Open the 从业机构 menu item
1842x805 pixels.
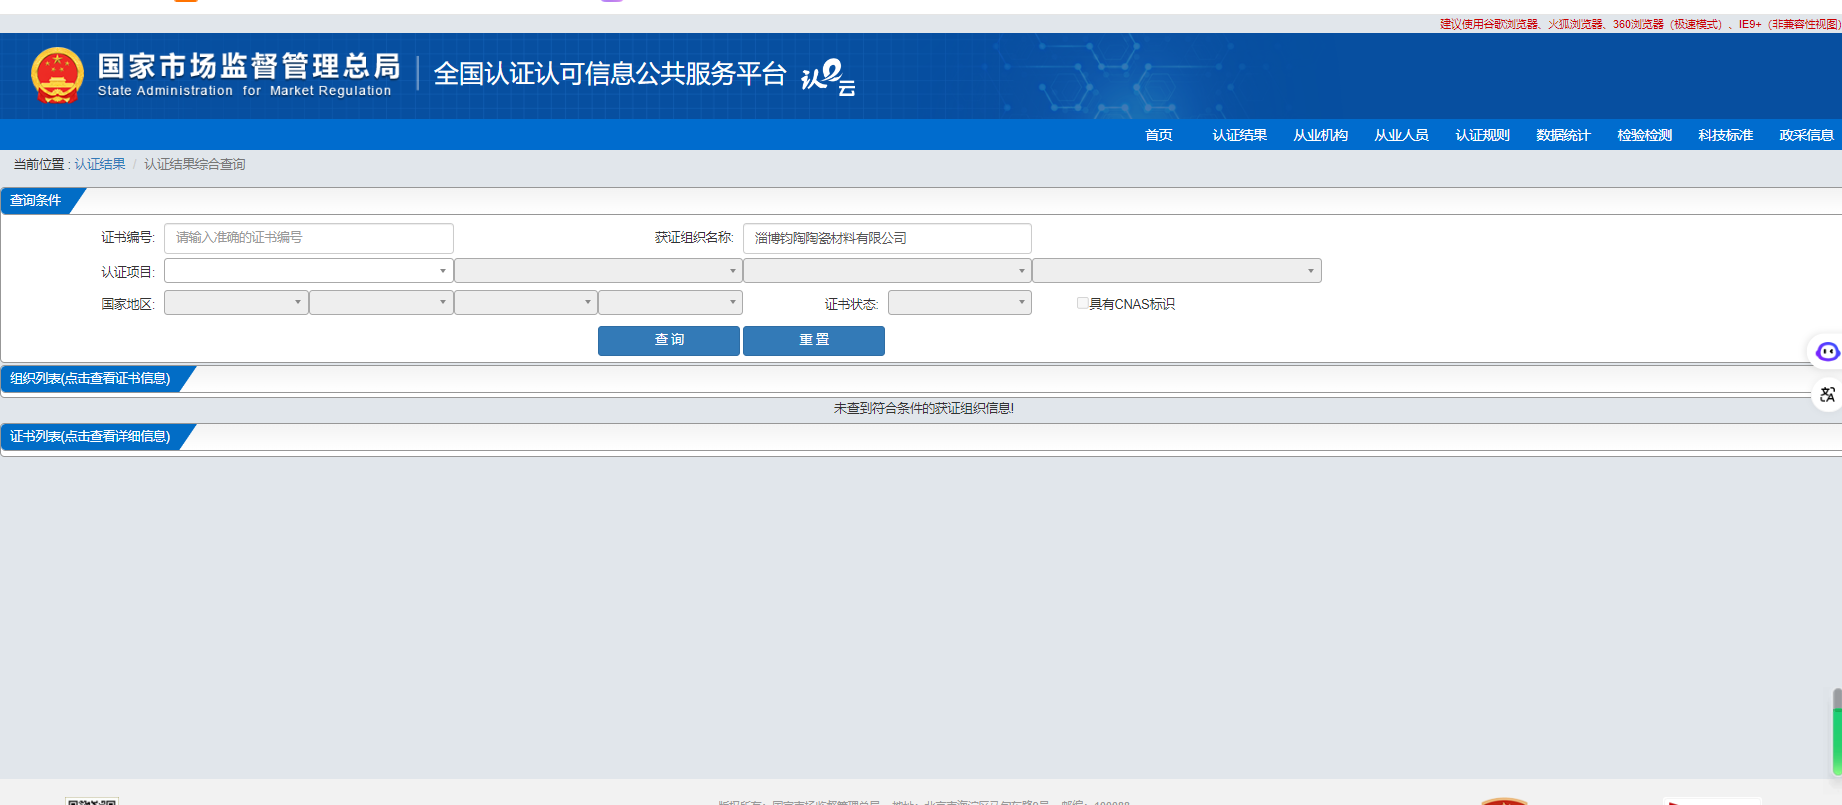coord(1321,135)
